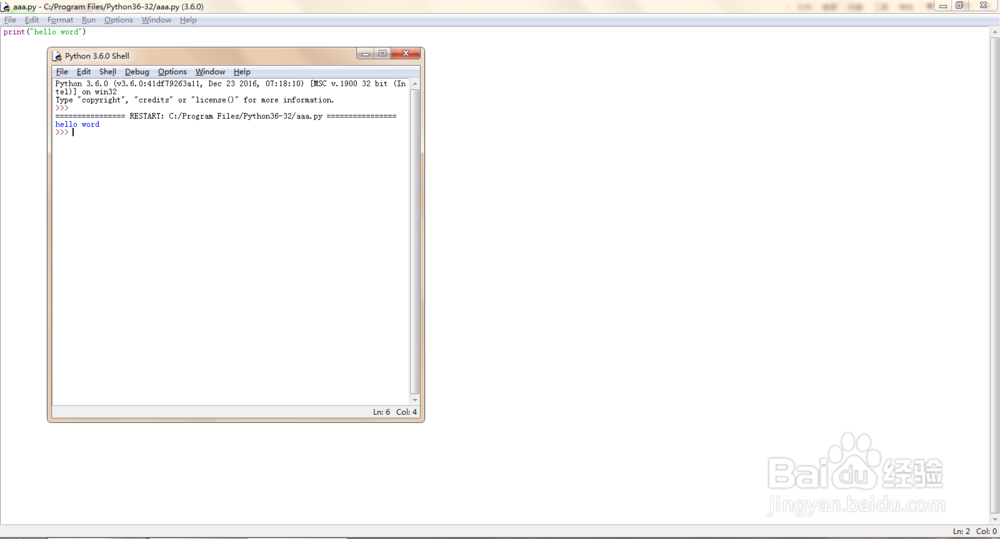Open Edit menu in aaa.py editor window
The width and height of the screenshot is (1000, 539).
(x=32, y=20)
